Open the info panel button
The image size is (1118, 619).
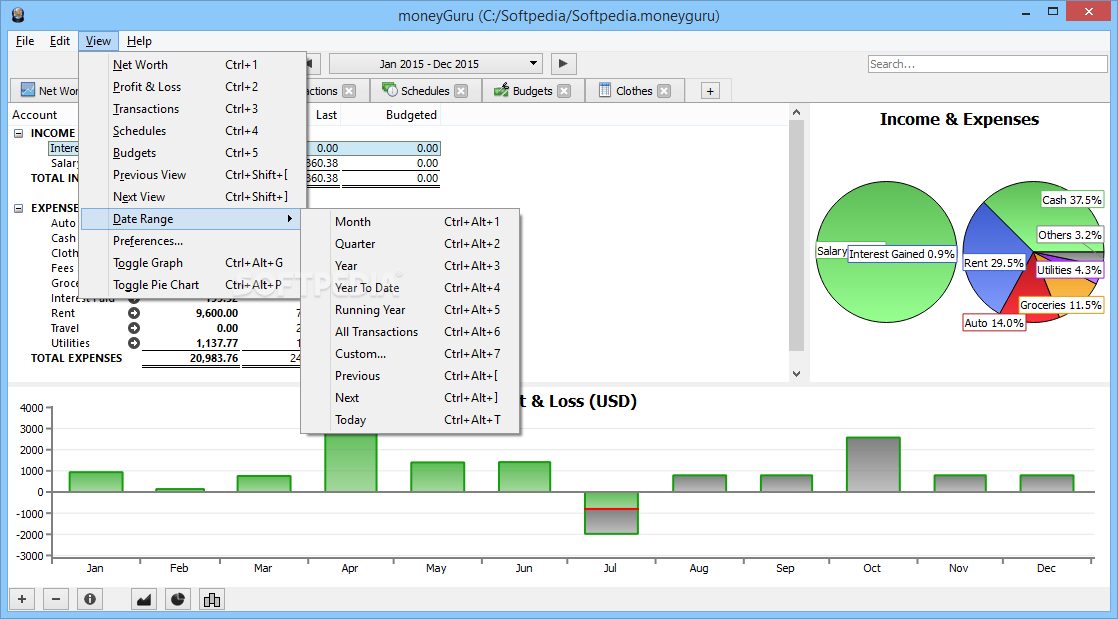click(x=90, y=599)
